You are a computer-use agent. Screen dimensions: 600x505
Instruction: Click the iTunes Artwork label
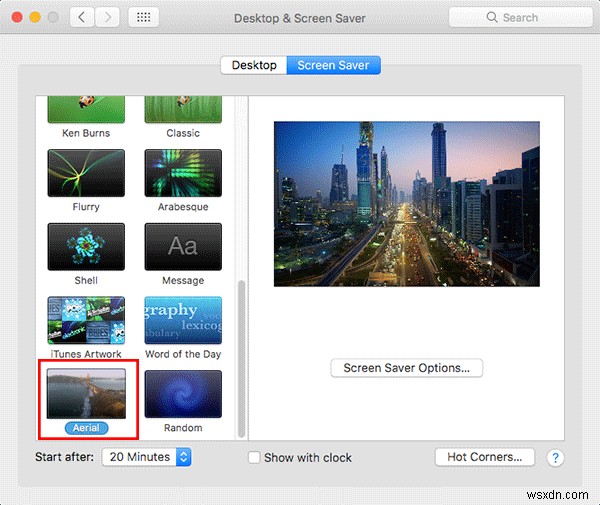[x=86, y=354]
